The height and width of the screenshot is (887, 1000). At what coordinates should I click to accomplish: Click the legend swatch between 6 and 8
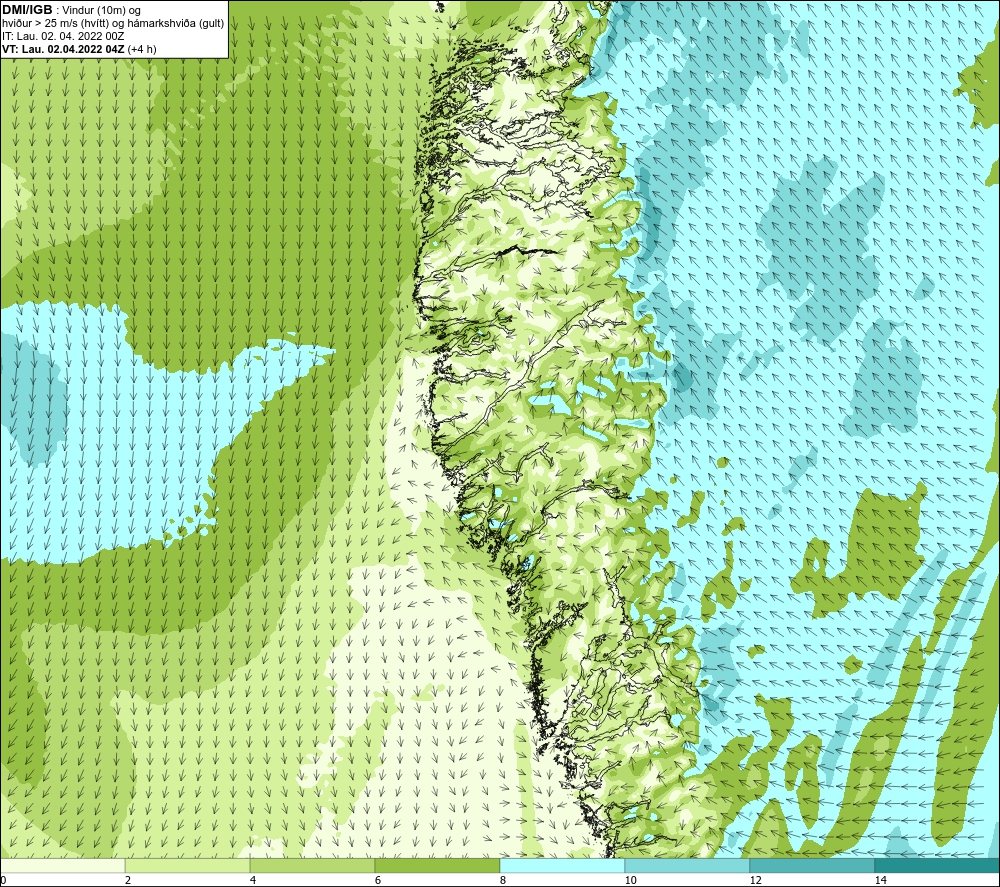click(438, 866)
